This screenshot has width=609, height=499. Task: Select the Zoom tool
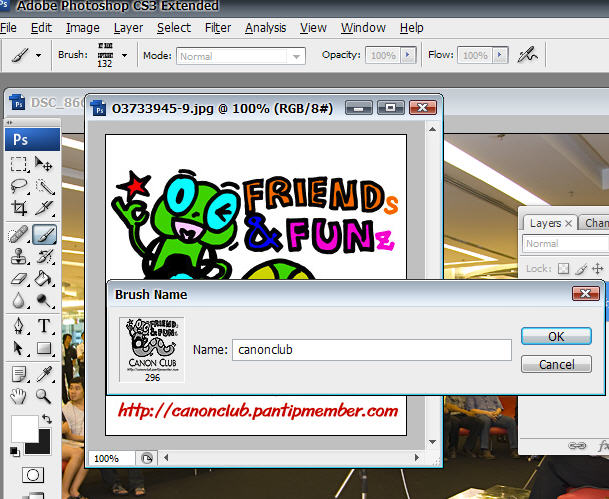coord(44,396)
